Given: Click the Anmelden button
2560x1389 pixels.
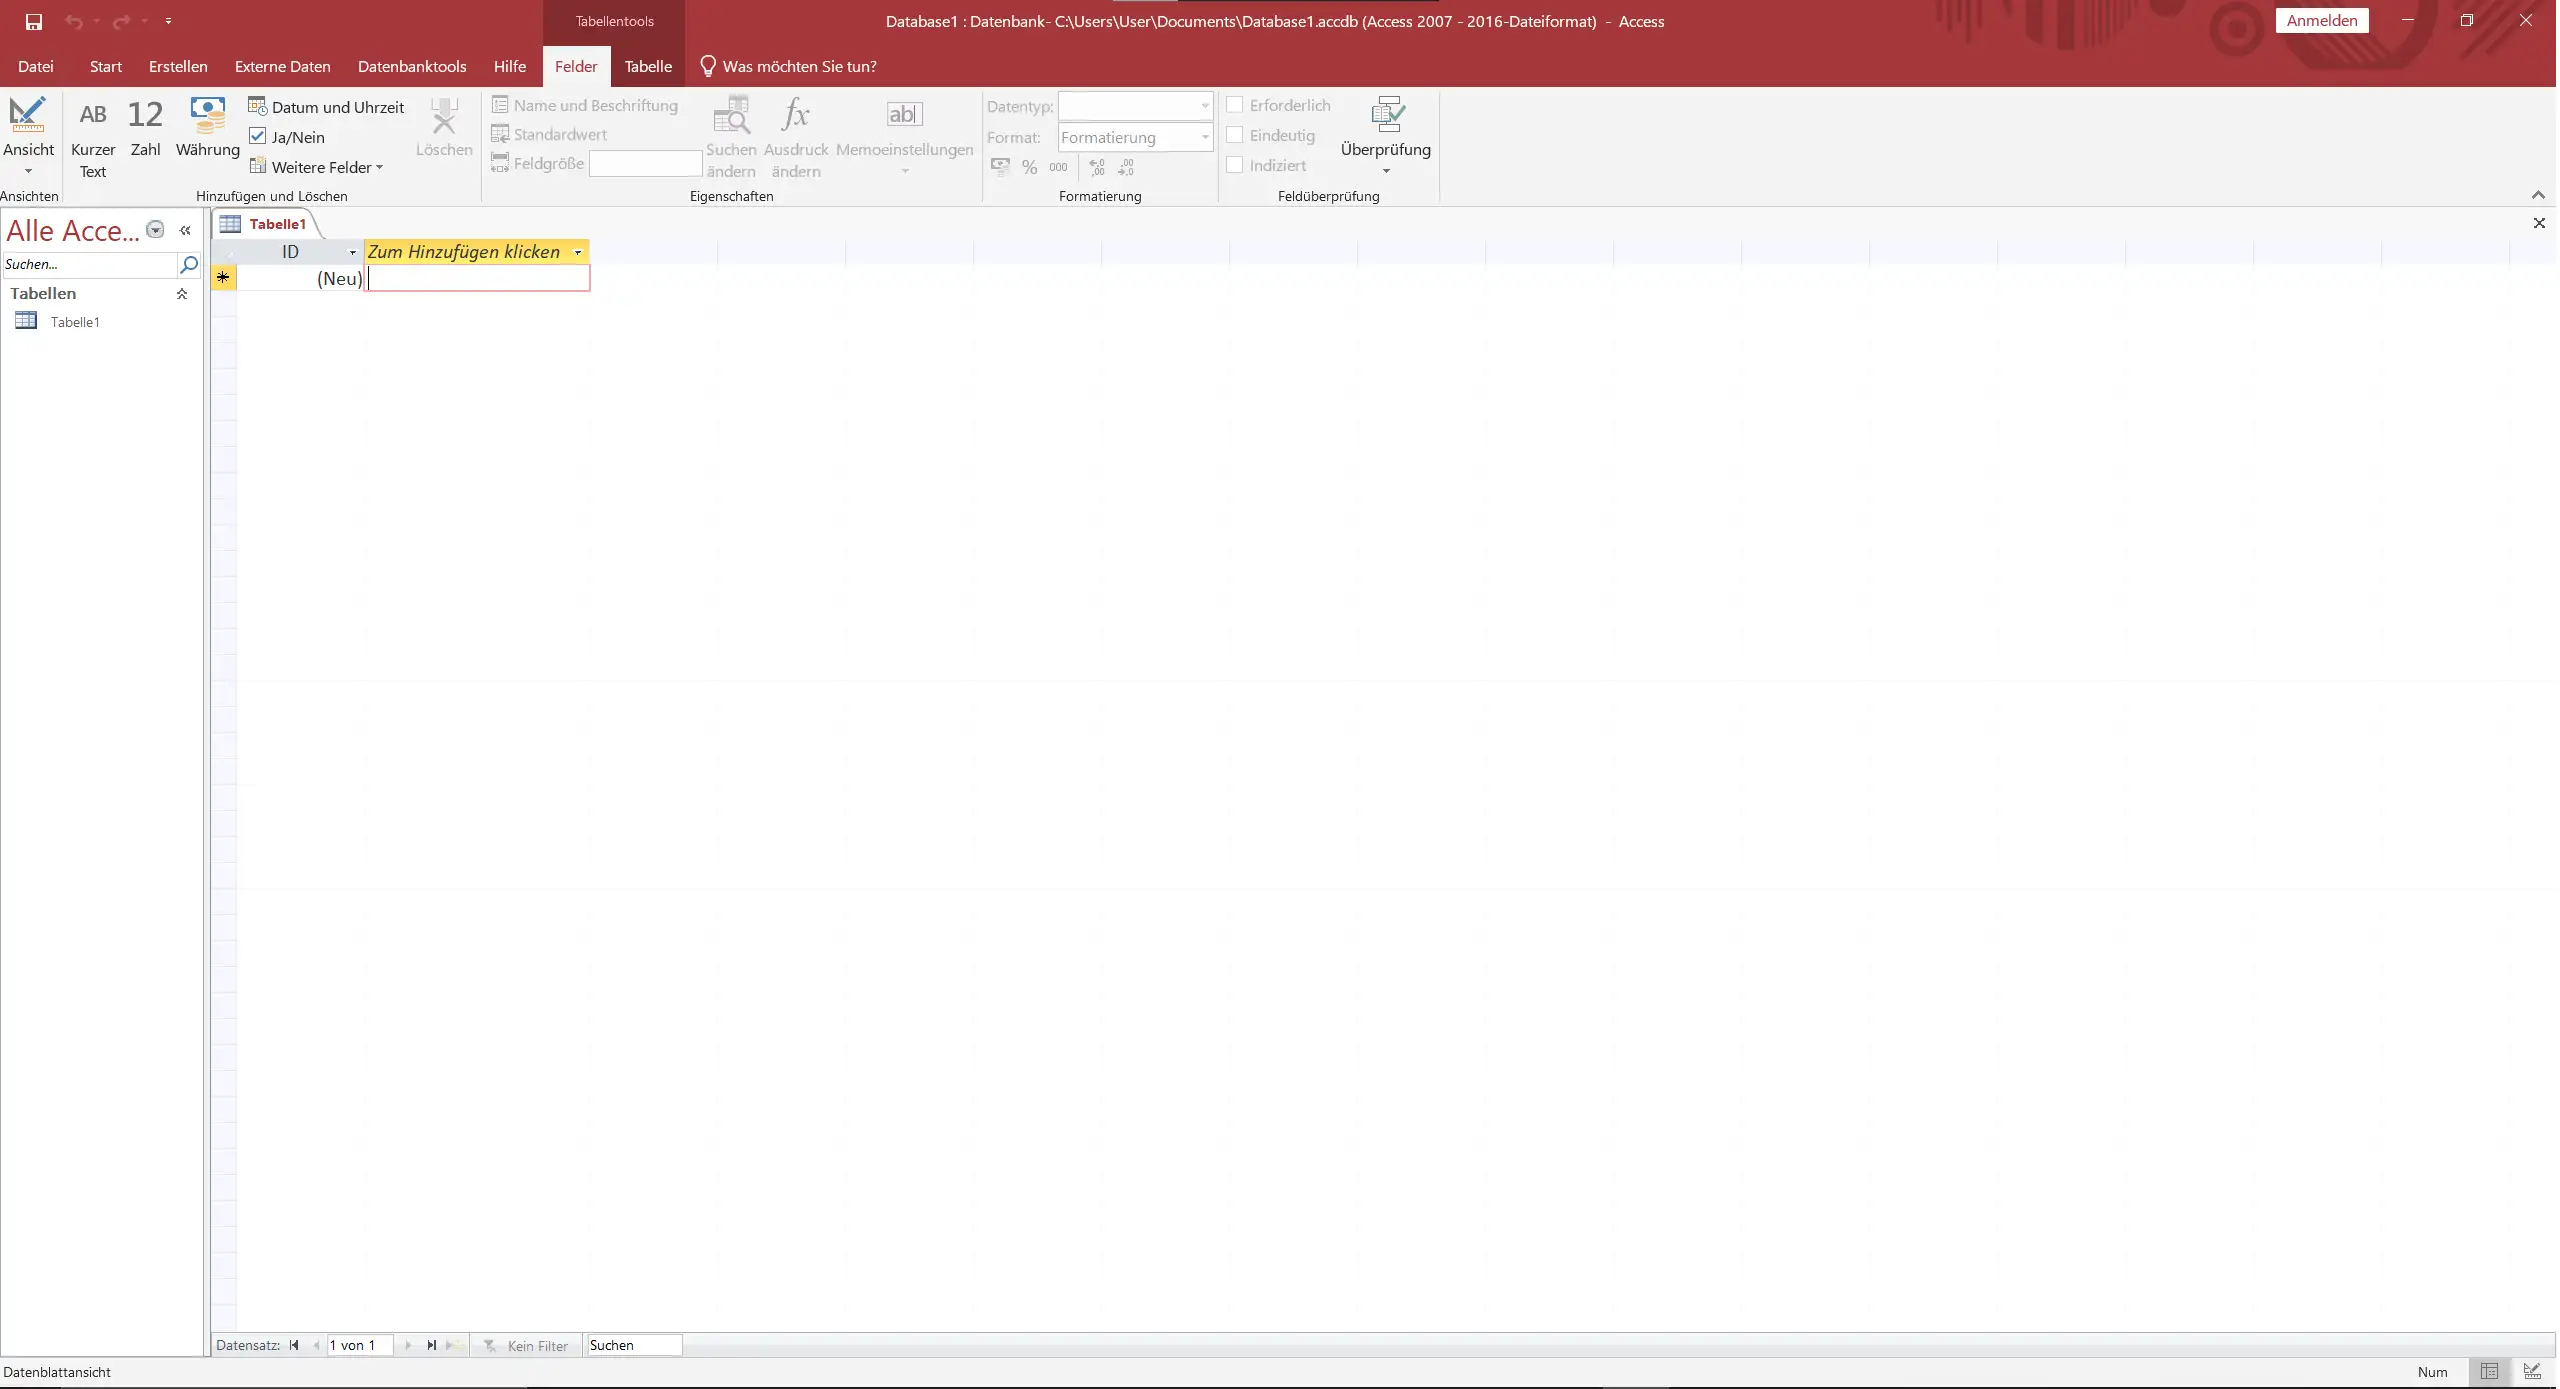Looking at the screenshot, I should 2321,21.
